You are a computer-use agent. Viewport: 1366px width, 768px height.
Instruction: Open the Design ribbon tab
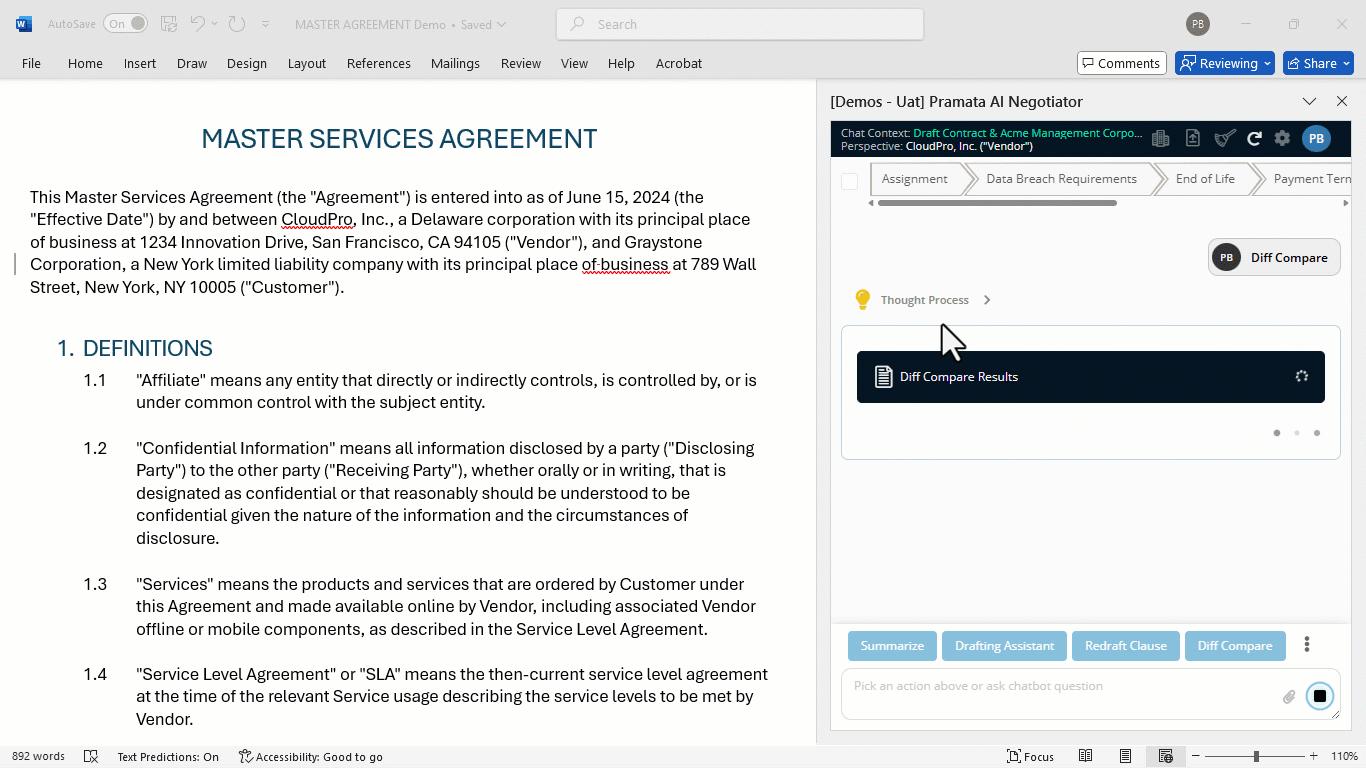(x=247, y=63)
